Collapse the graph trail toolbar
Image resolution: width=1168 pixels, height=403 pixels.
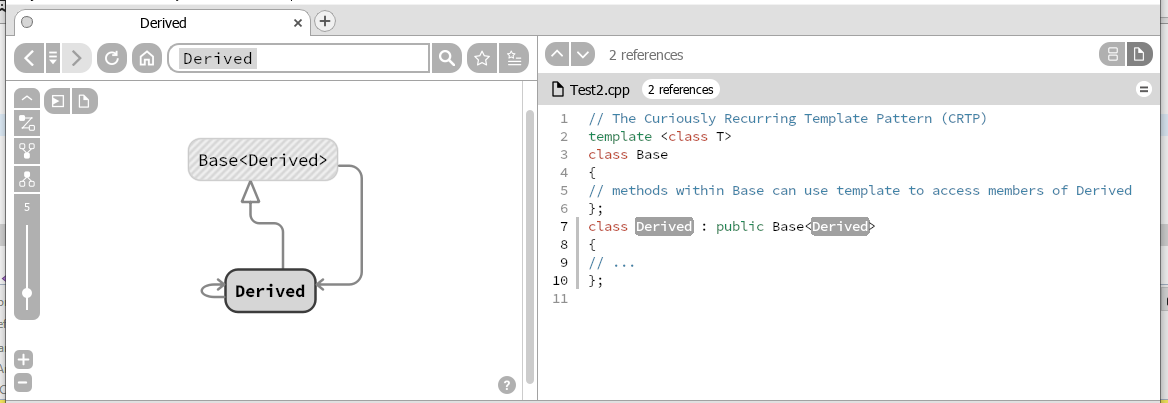(27, 98)
